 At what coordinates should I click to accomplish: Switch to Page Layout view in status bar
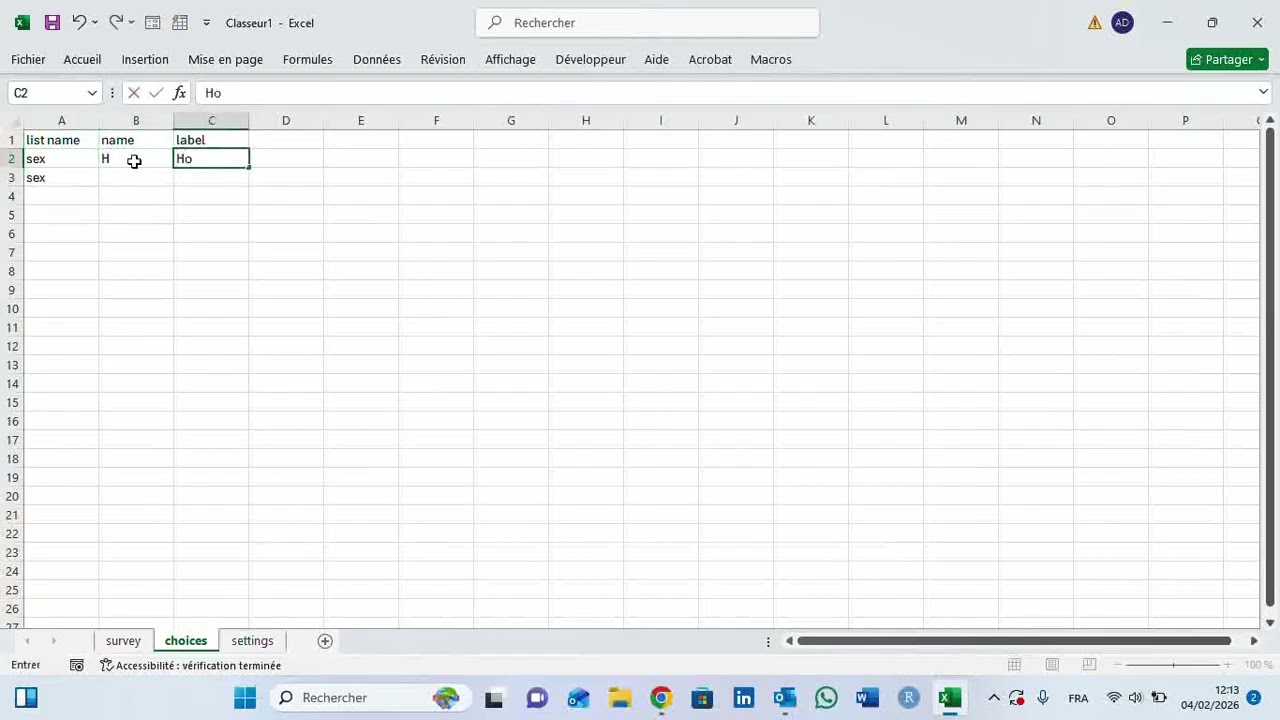point(1052,665)
